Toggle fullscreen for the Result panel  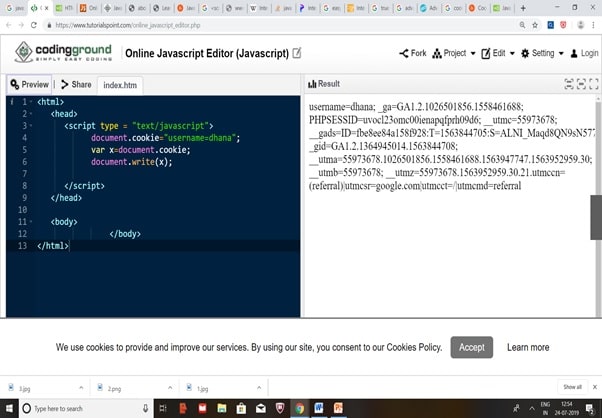pos(594,84)
